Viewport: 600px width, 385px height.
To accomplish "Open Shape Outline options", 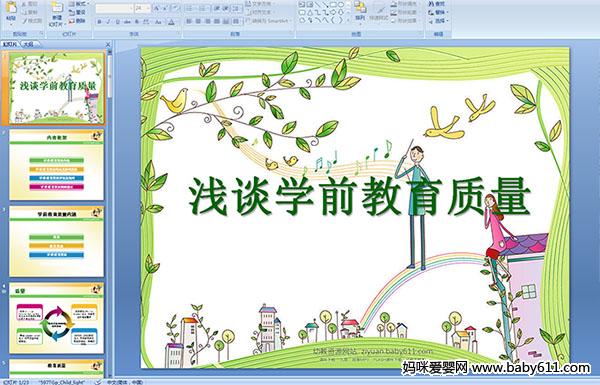I will pyautogui.click(x=406, y=12).
